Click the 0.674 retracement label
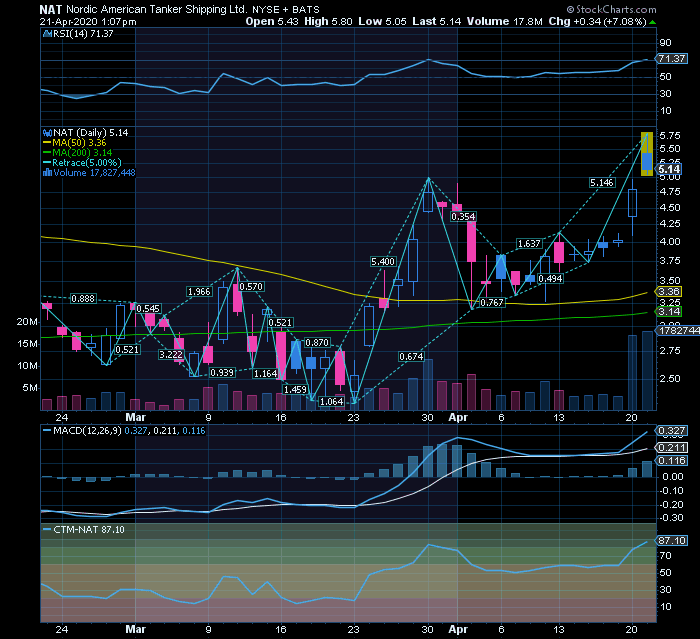The width and height of the screenshot is (700, 639). [x=411, y=356]
